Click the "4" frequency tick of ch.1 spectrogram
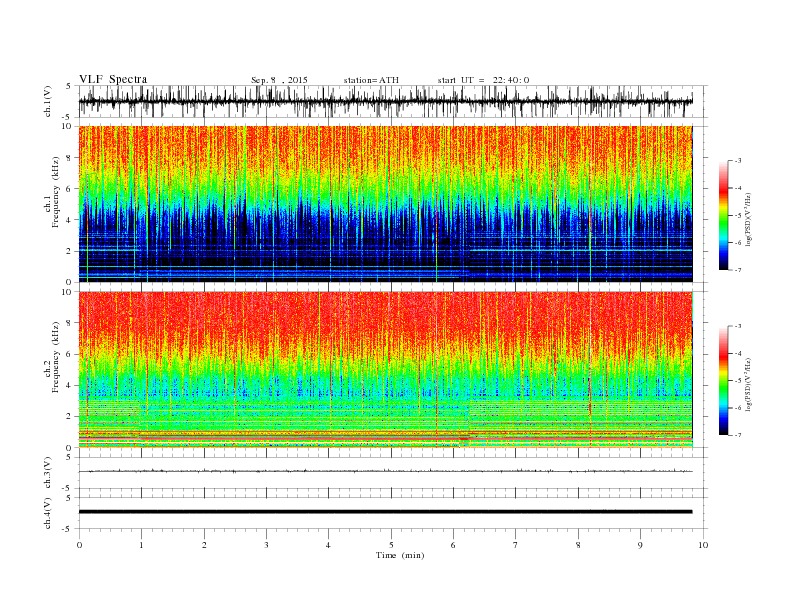The width and height of the screenshot is (792, 612). coord(70,220)
